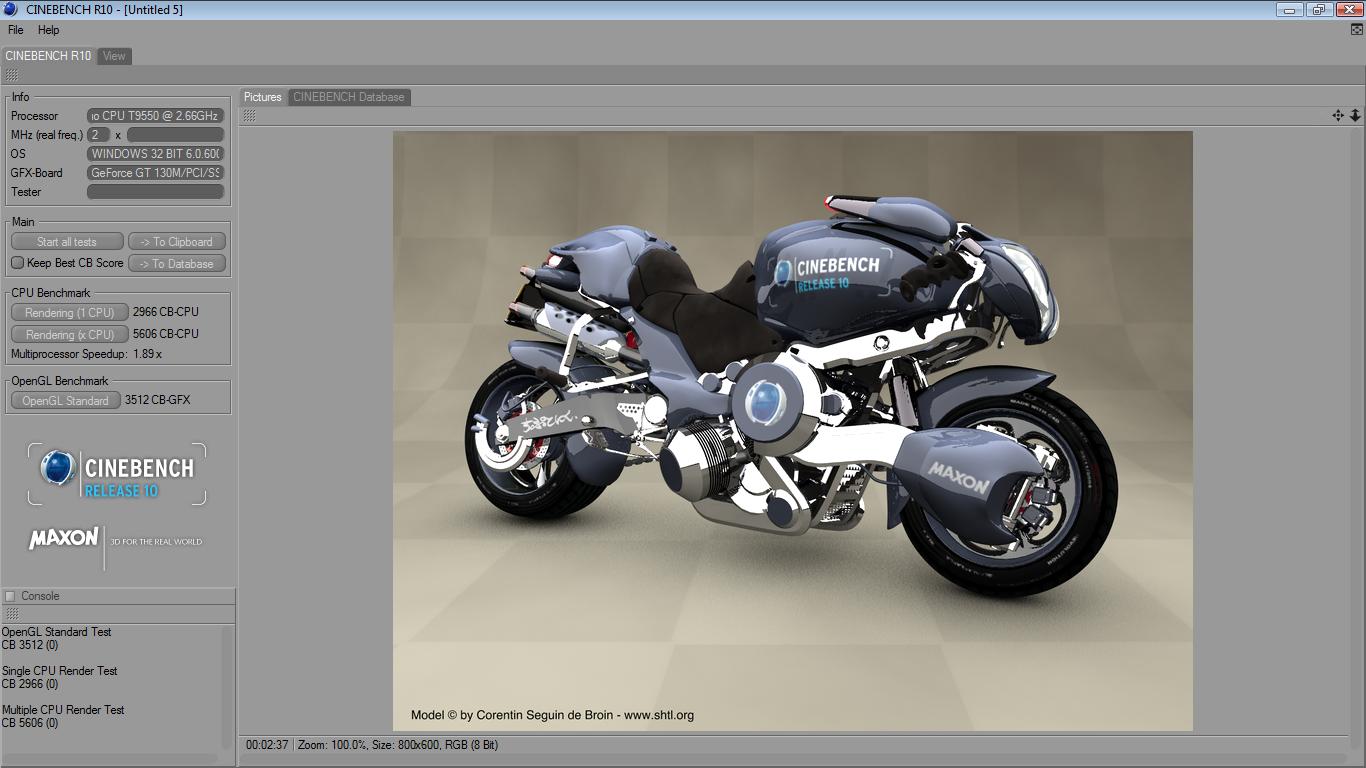This screenshot has height=768, width=1366.
Task: Click the OS info field
Action: [x=155, y=154]
